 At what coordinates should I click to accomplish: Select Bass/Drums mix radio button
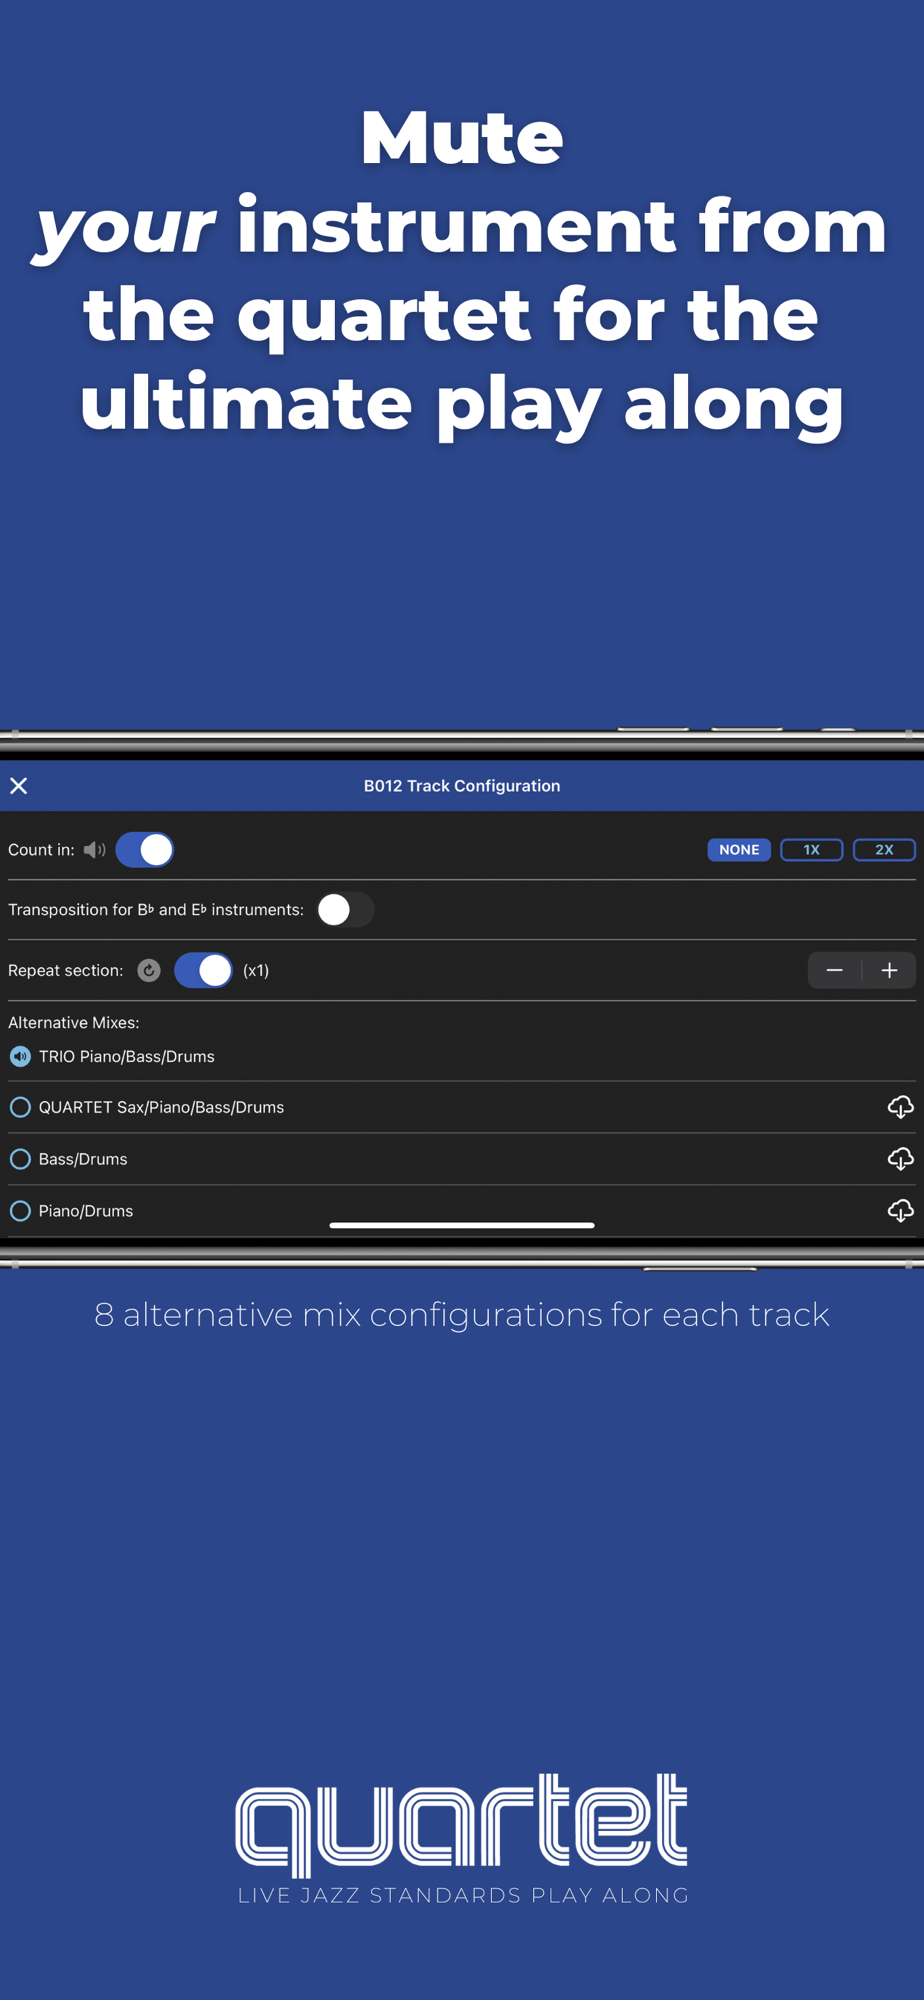pos(20,1160)
